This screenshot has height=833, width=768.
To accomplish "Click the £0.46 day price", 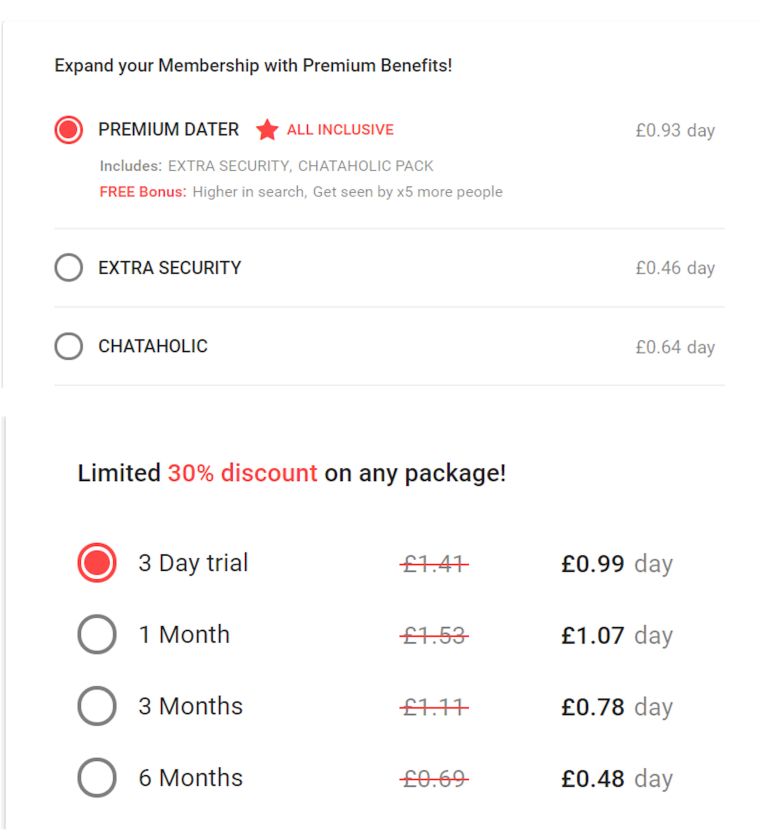I will tap(675, 269).
